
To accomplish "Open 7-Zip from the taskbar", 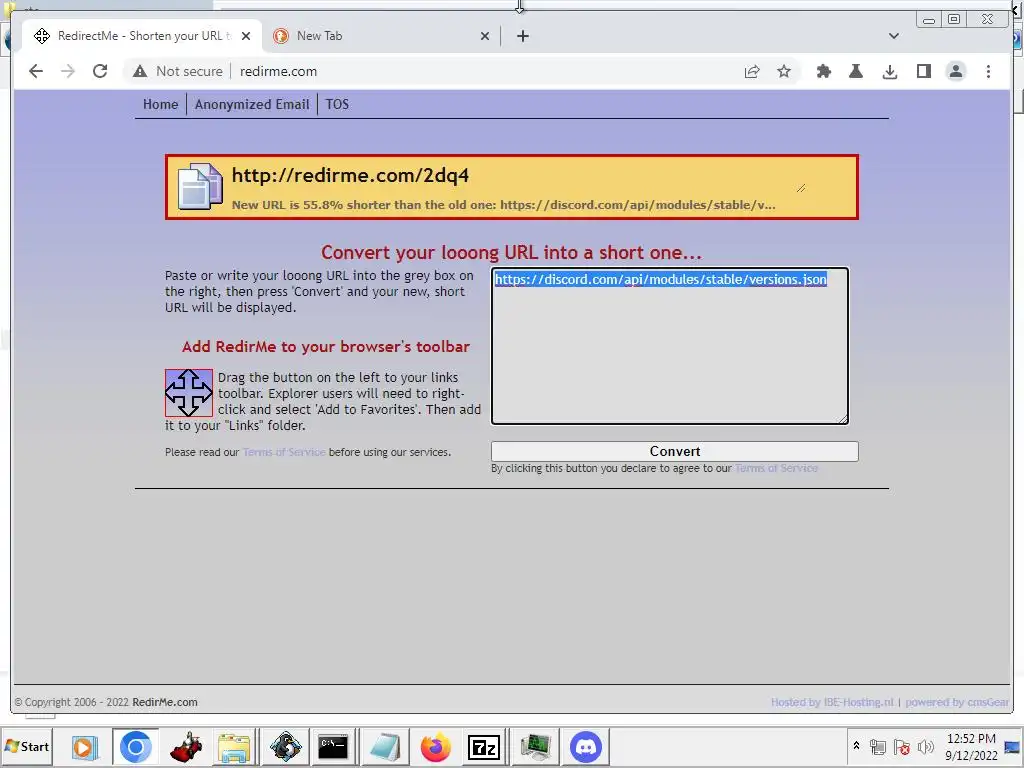I will click(484, 746).
